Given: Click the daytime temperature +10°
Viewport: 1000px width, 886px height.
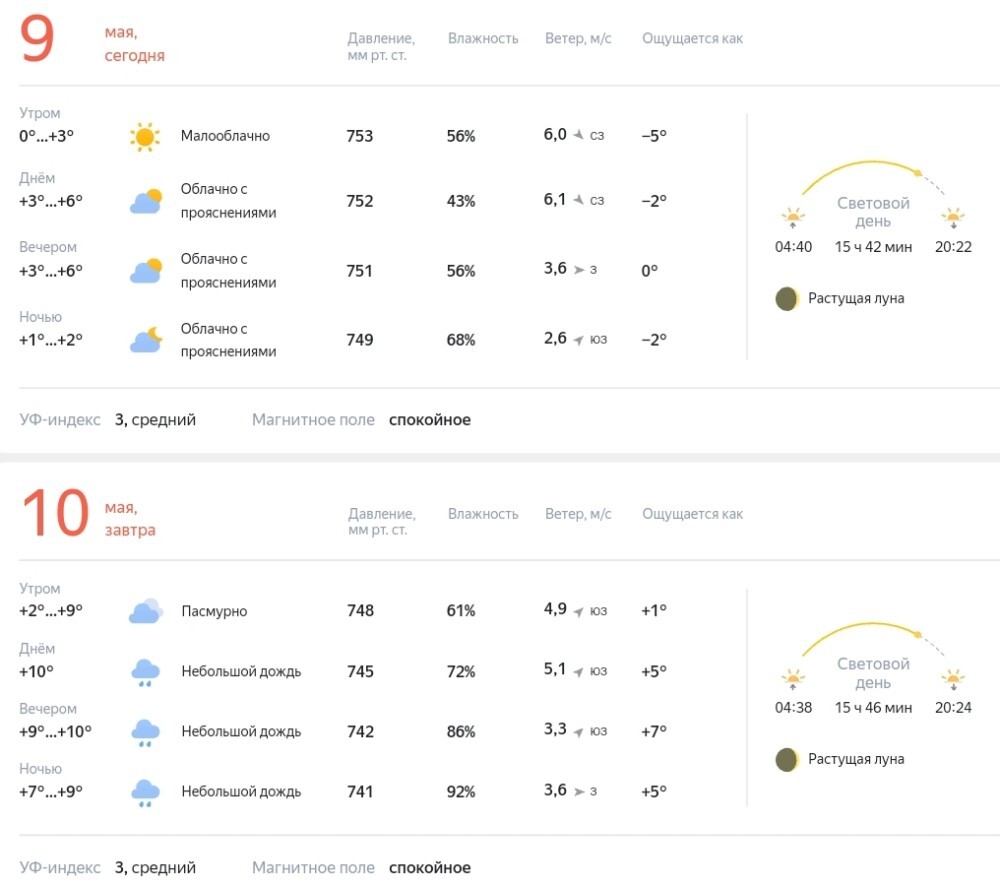Looking at the screenshot, I should (36, 672).
